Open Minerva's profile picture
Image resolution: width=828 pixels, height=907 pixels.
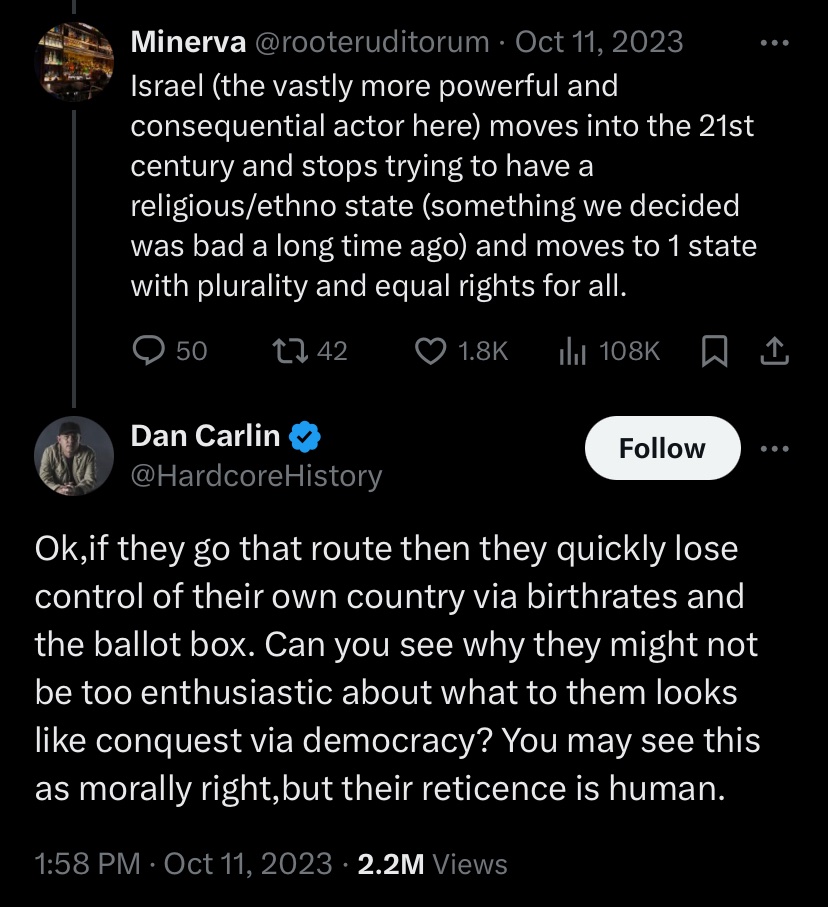click(74, 61)
